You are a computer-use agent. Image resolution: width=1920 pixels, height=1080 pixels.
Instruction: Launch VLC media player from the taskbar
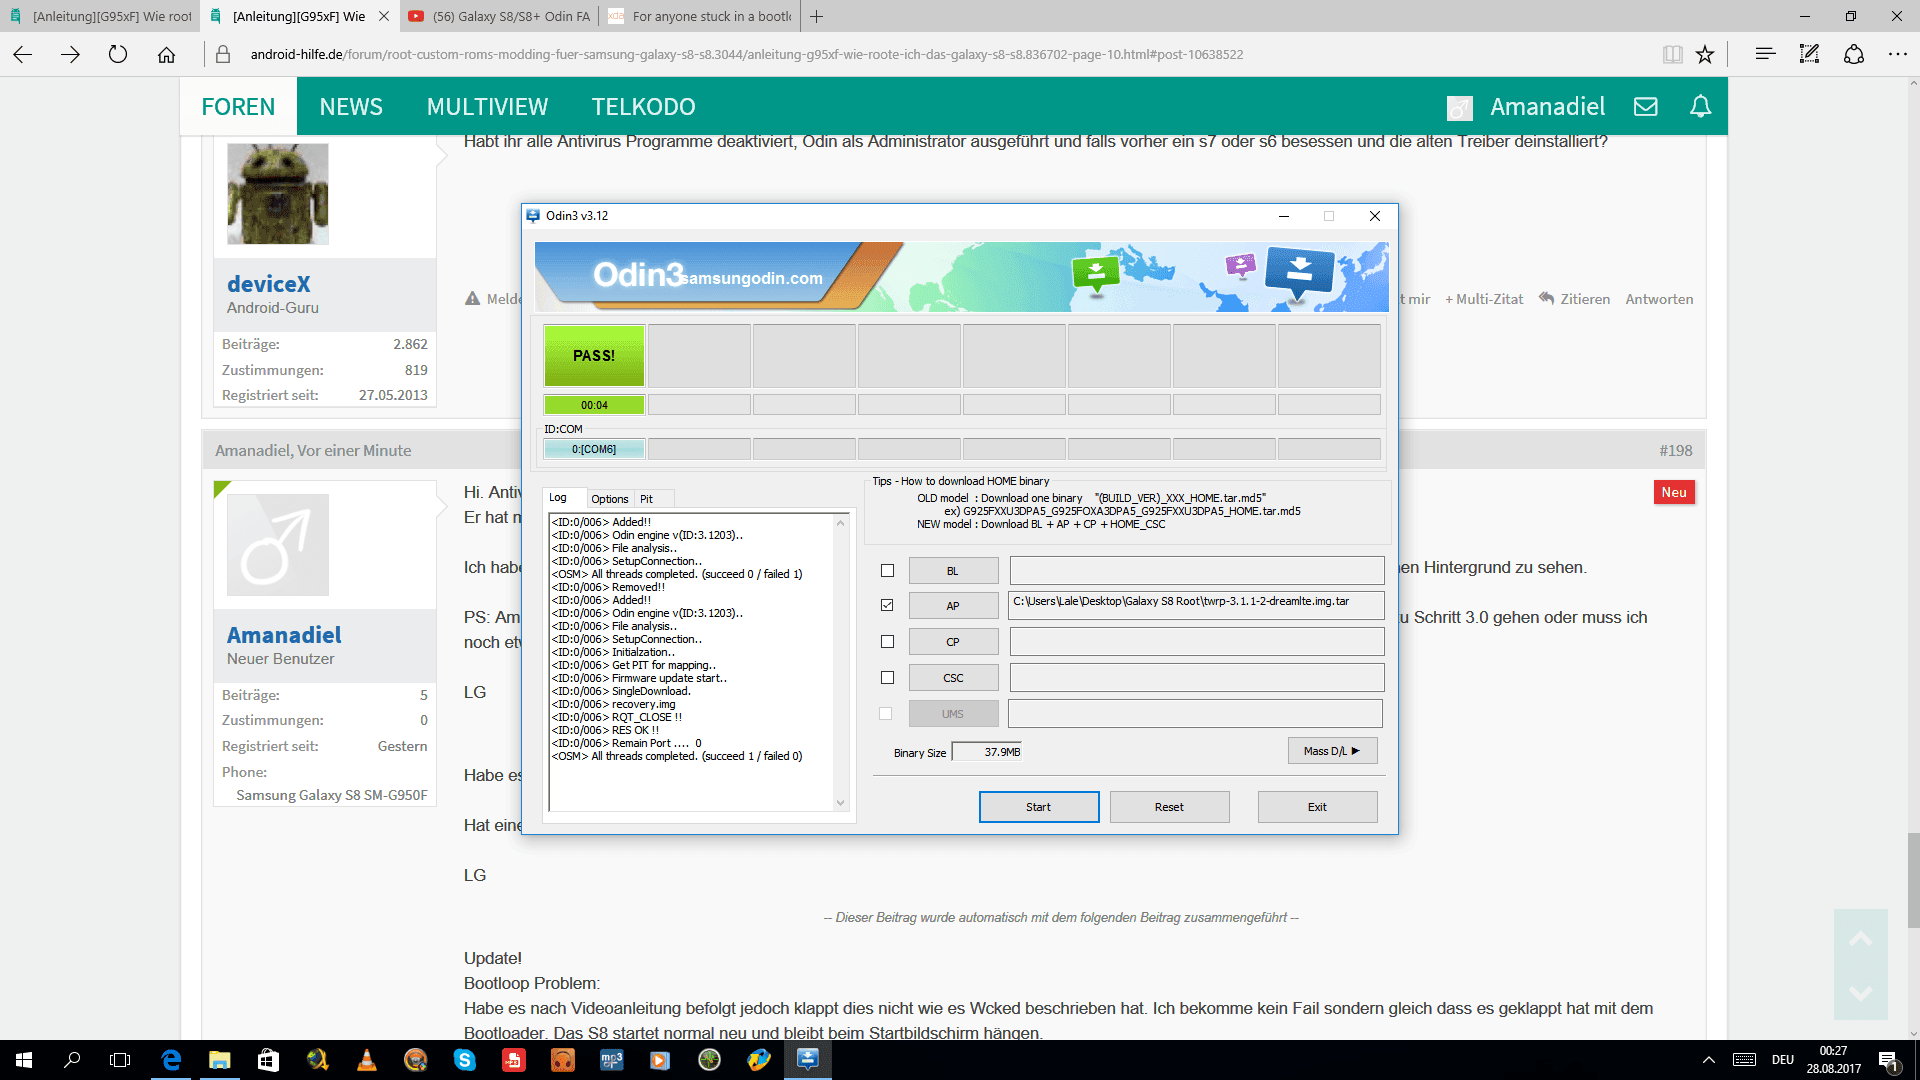point(367,1060)
